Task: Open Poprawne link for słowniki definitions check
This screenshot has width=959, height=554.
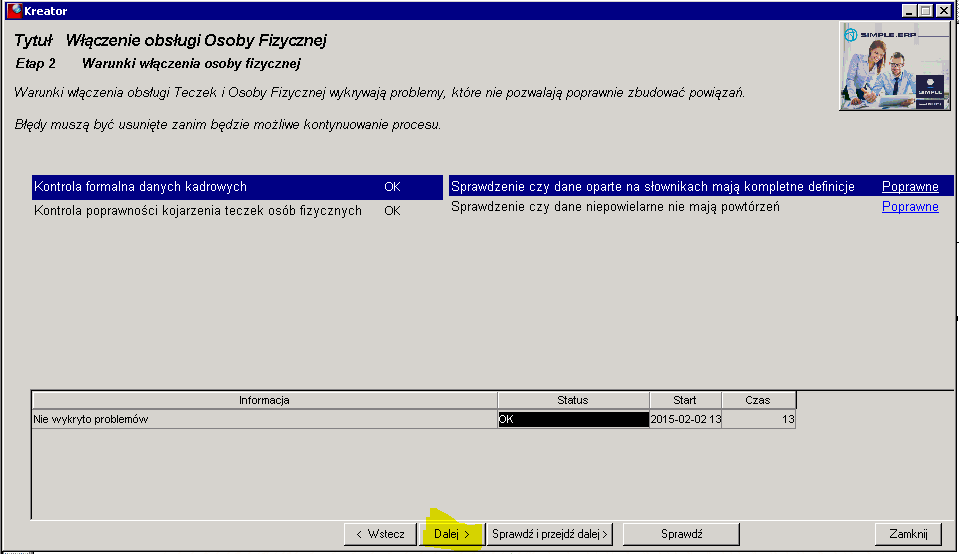Action: point(910,187)
